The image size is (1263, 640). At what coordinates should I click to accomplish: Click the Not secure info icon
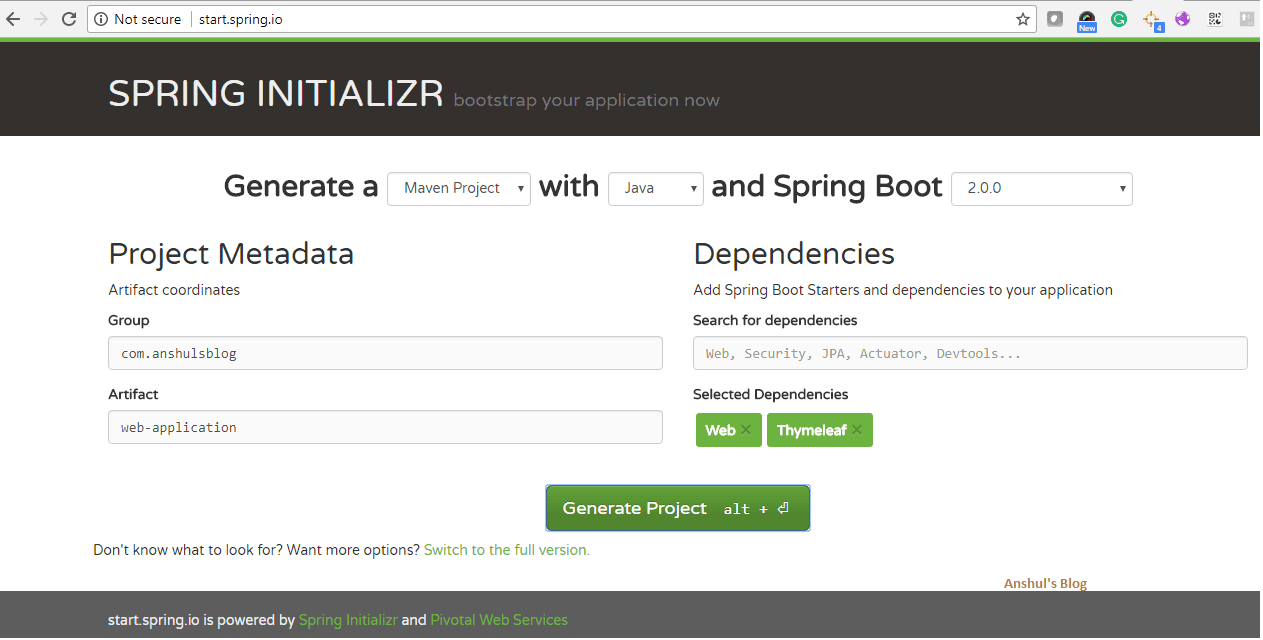pyautogui.click(x=101, y=19)
